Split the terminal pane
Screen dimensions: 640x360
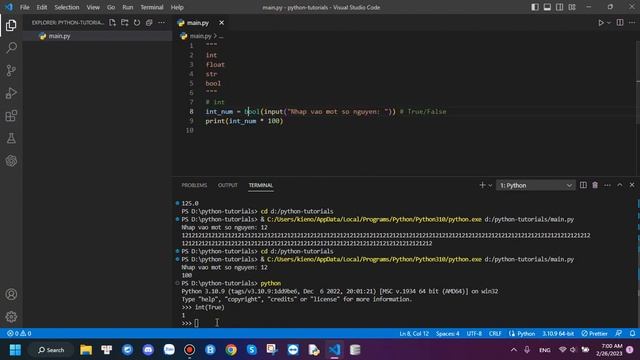583,185
